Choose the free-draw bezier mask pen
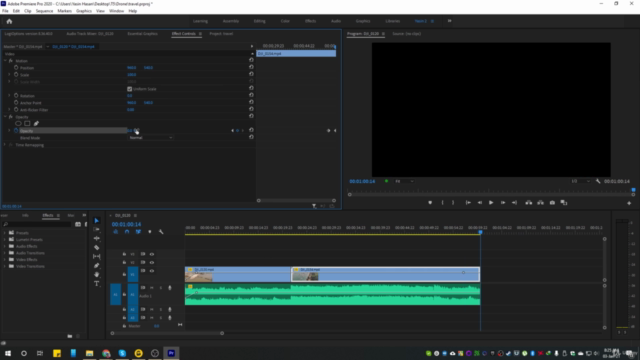This screenshot has height=360, width=640. point(36,123)
